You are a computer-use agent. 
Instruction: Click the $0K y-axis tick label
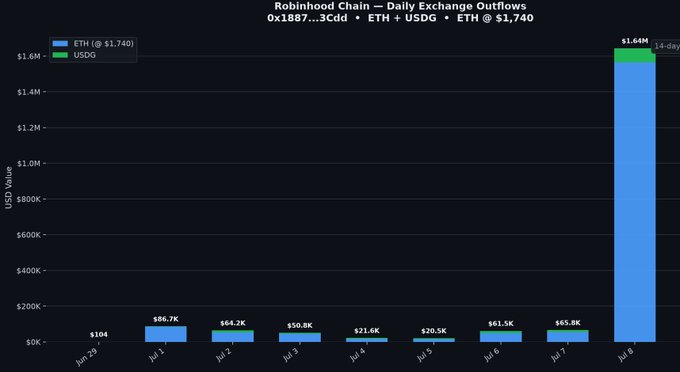tap(33, 342)
